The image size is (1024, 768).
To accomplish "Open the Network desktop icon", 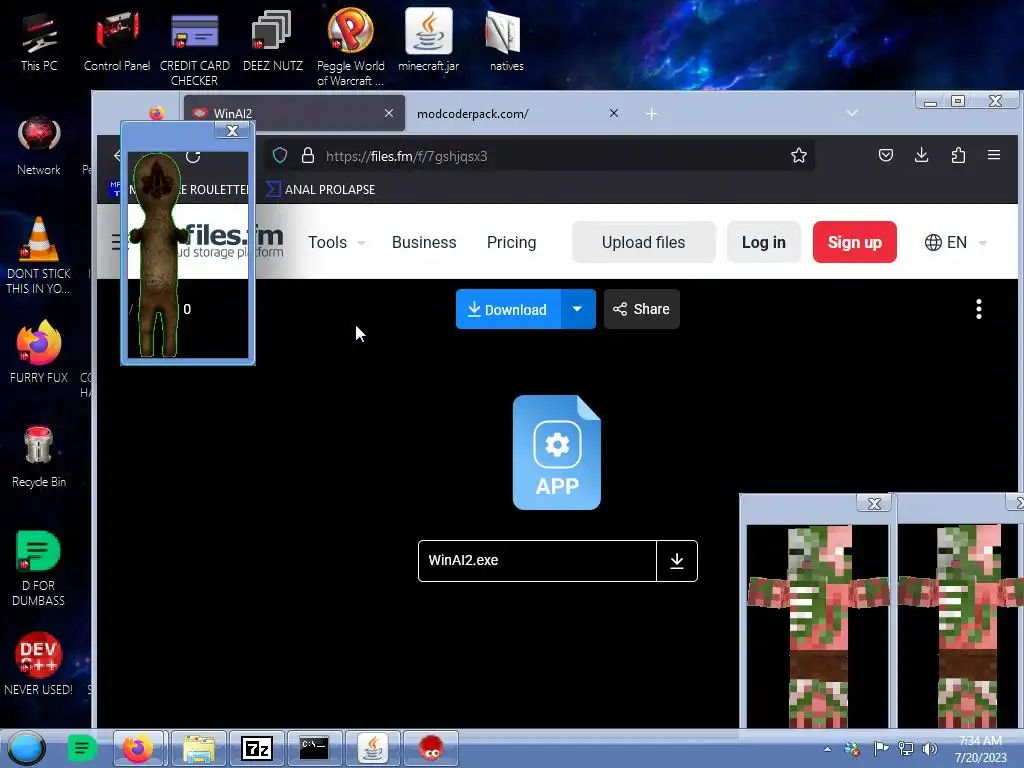I will coord(39,145).
